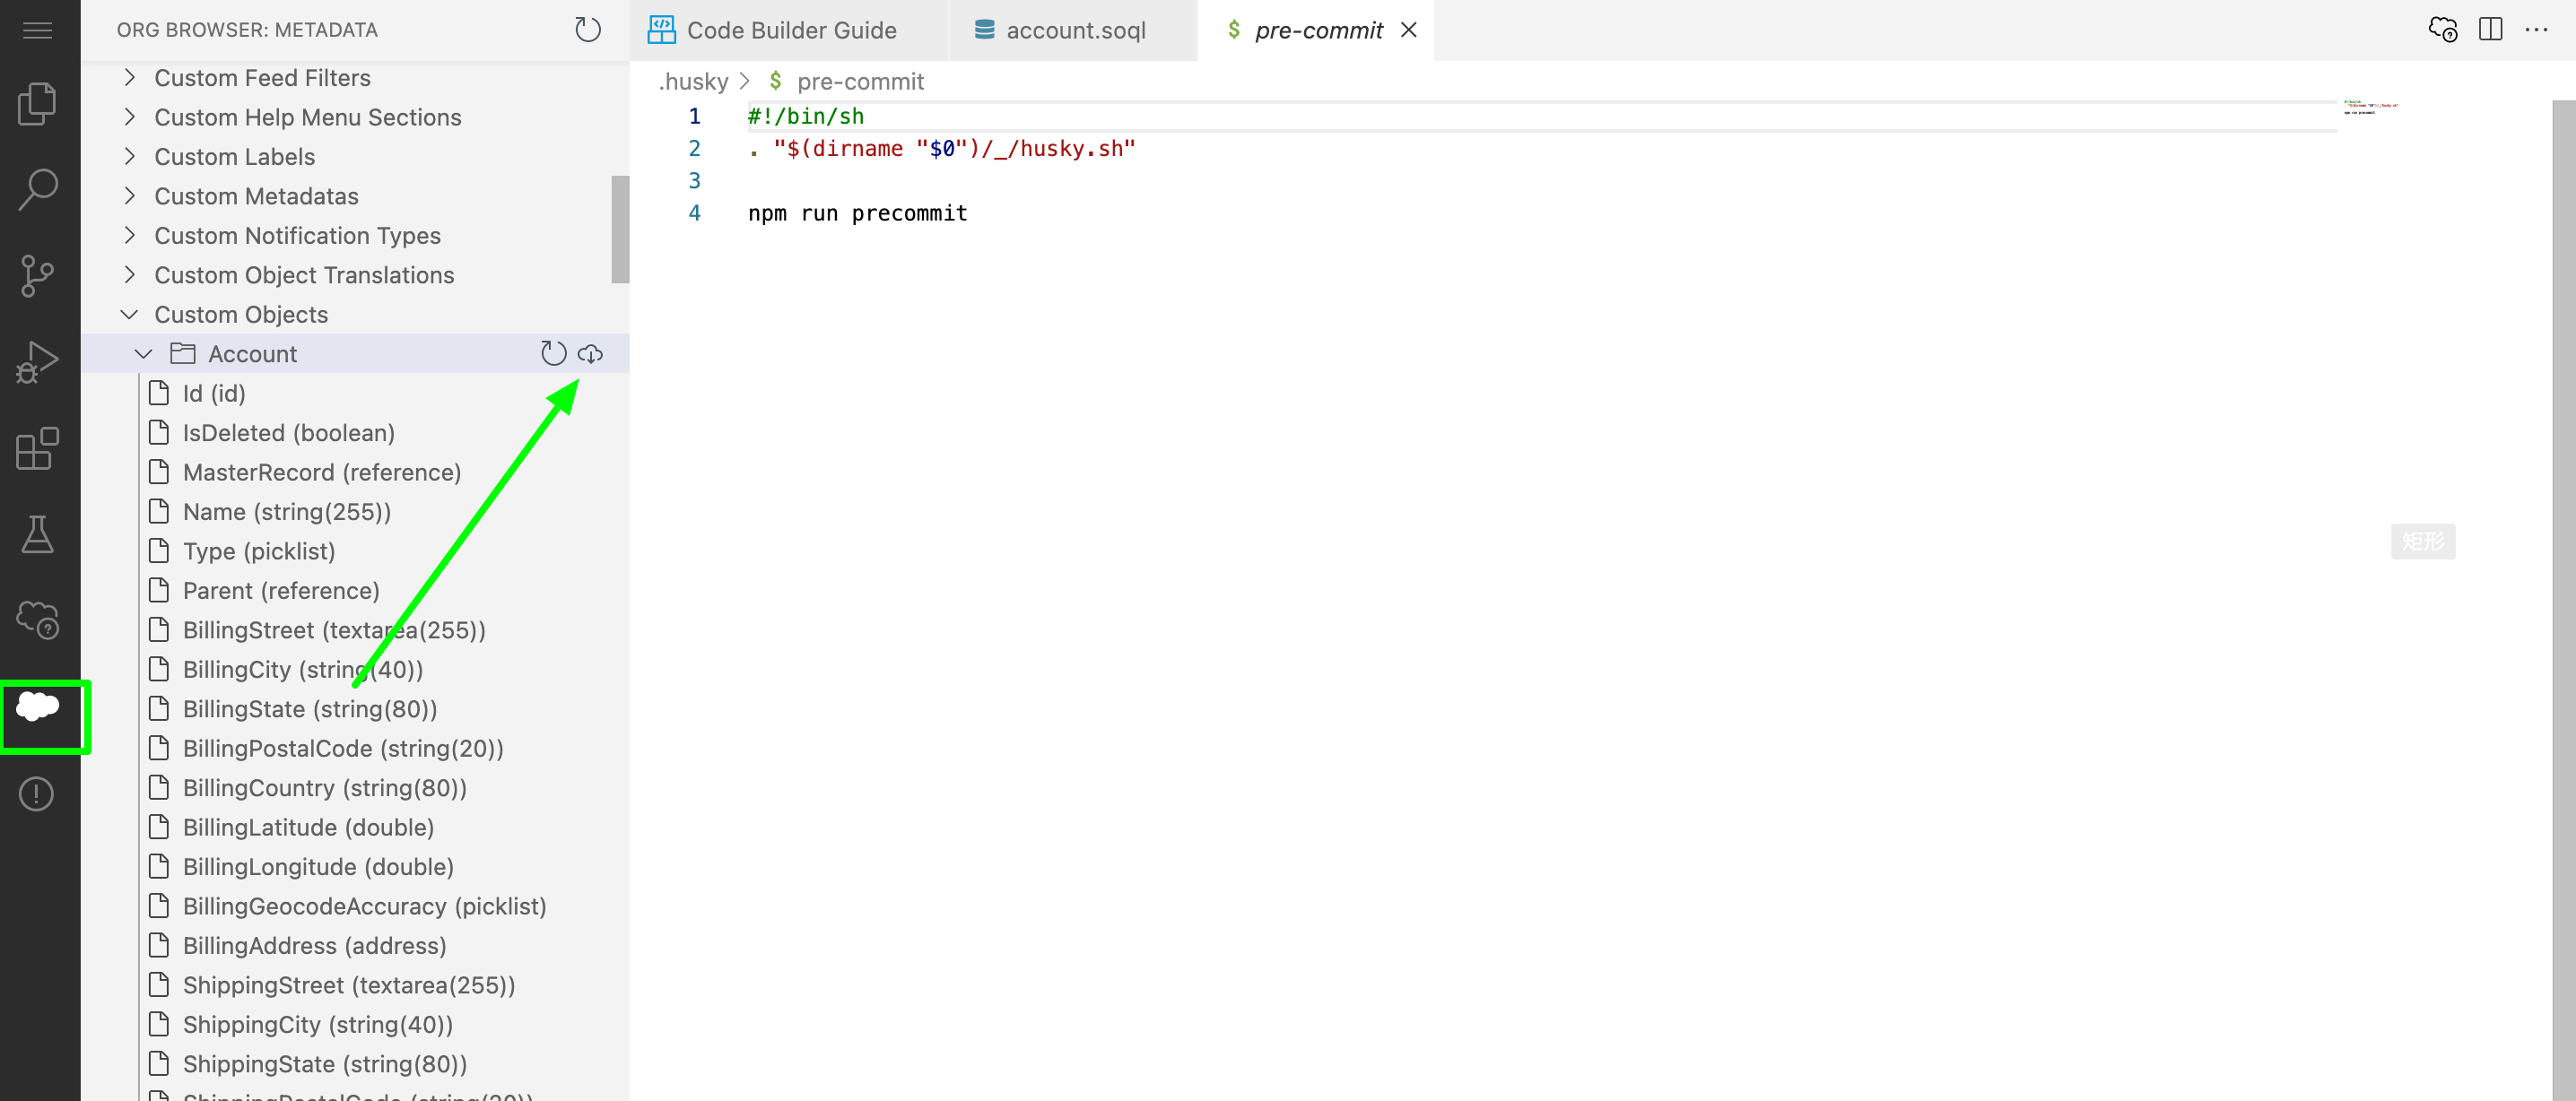Image resolution: width=2576 pixels, height=1101 pixels.
Task: Select the Extensions icon
Action: [x=37, y=449]
